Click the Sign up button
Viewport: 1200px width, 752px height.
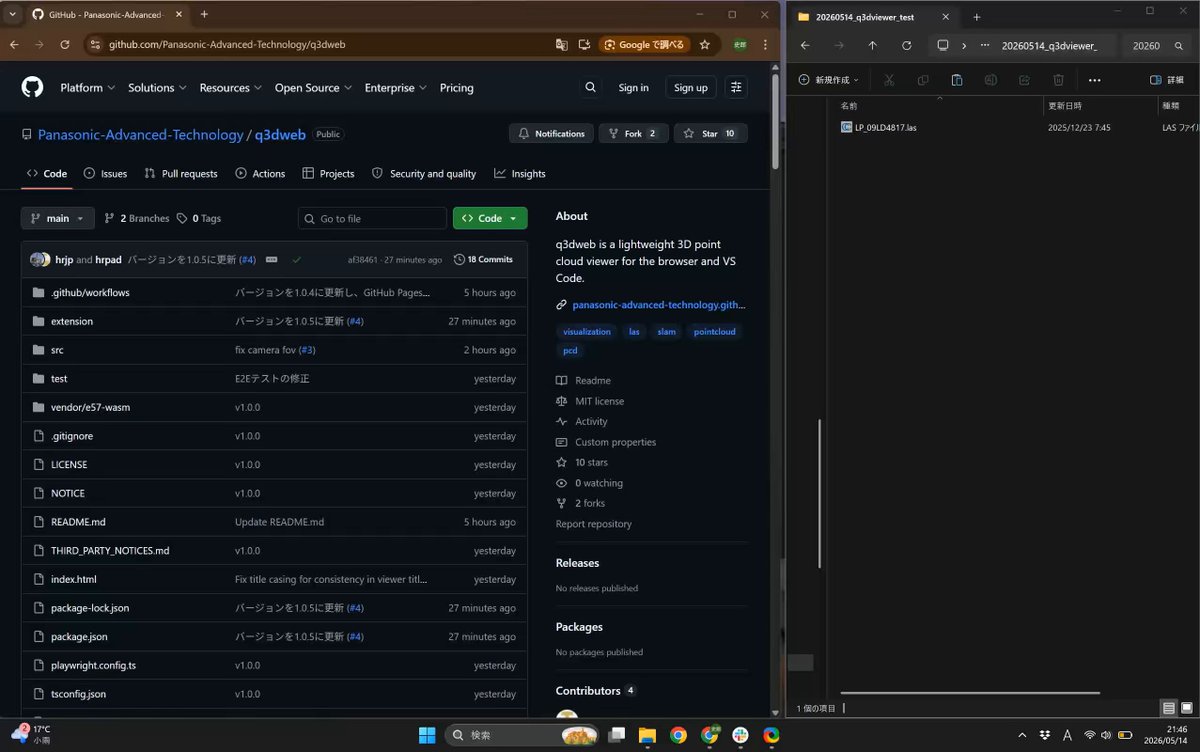tap(690, 88)
